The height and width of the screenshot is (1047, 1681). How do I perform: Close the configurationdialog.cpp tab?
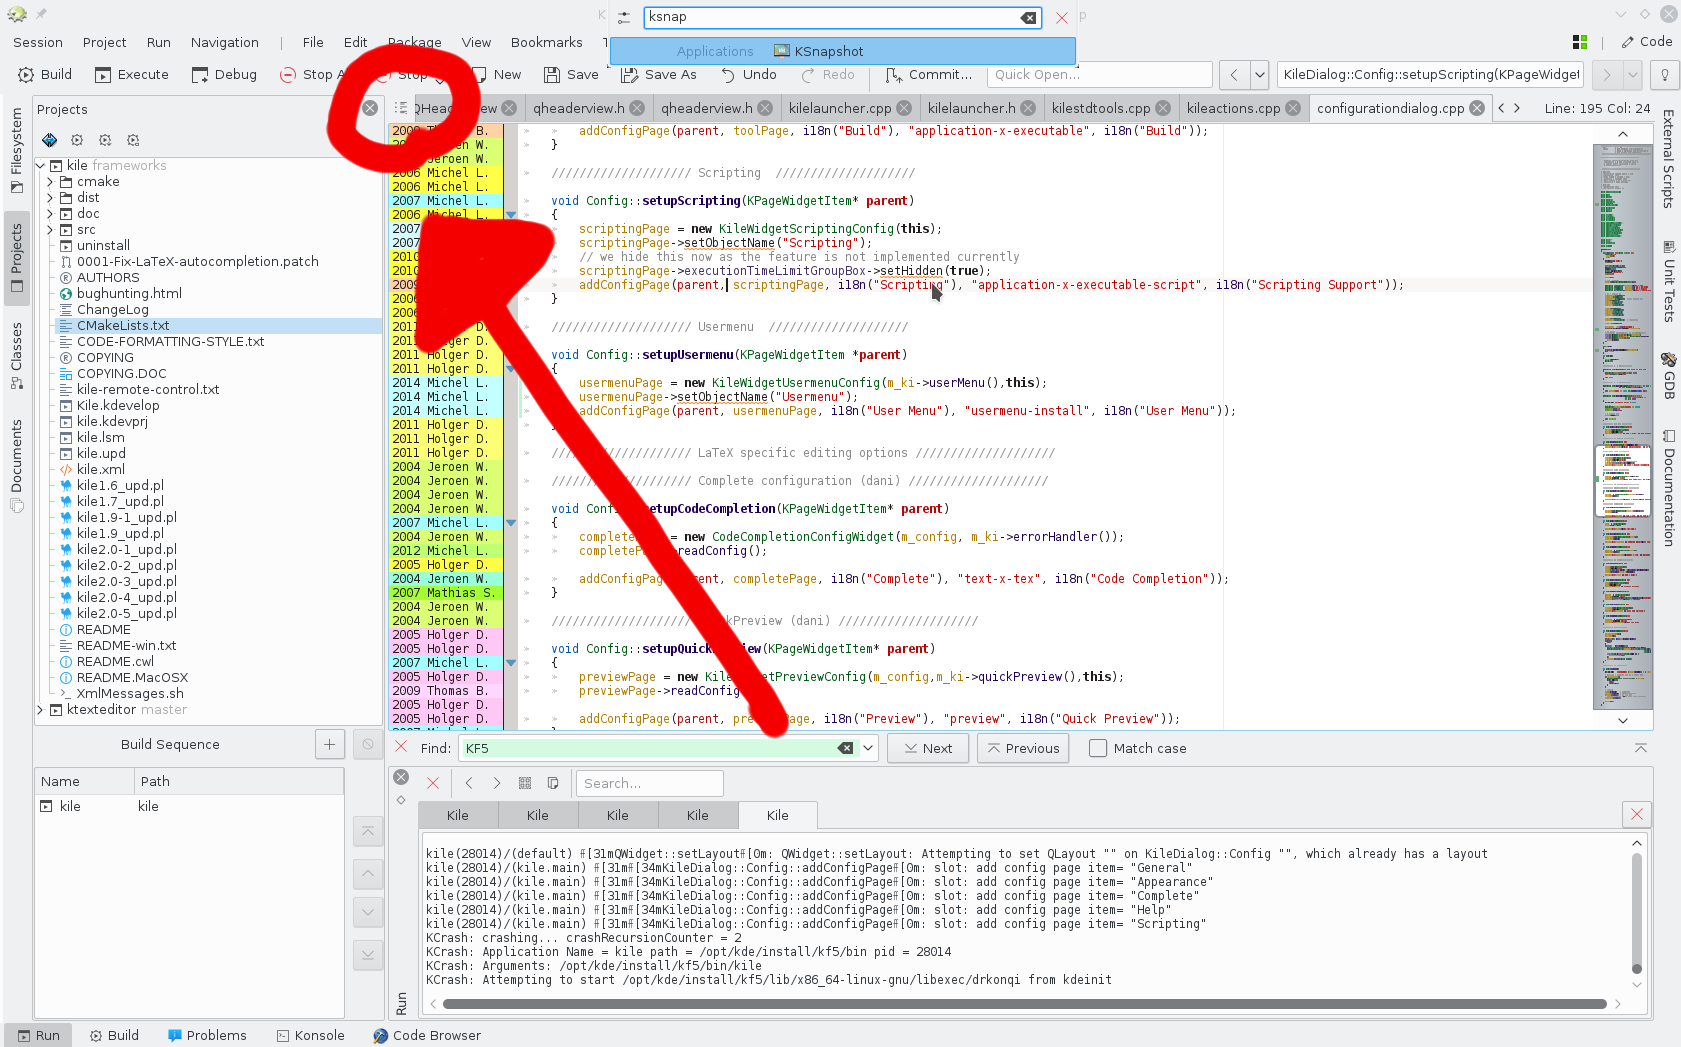point(1477,108)
